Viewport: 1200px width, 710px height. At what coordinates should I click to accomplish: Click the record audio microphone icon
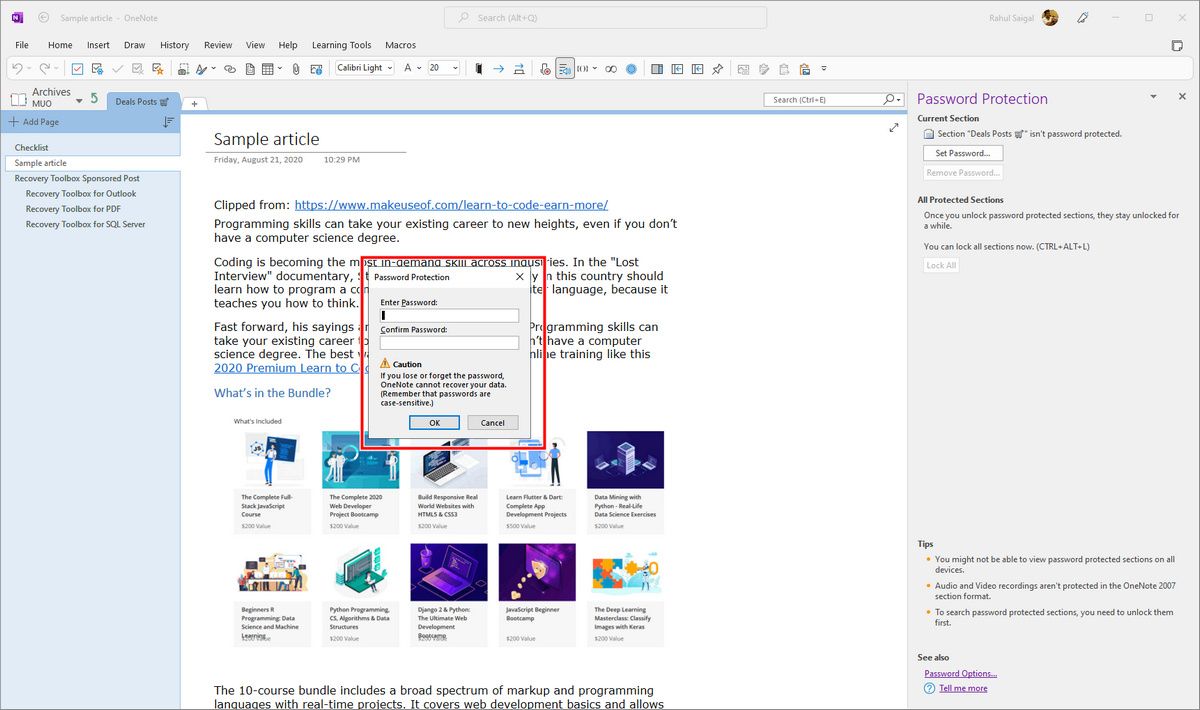point(545,69)
